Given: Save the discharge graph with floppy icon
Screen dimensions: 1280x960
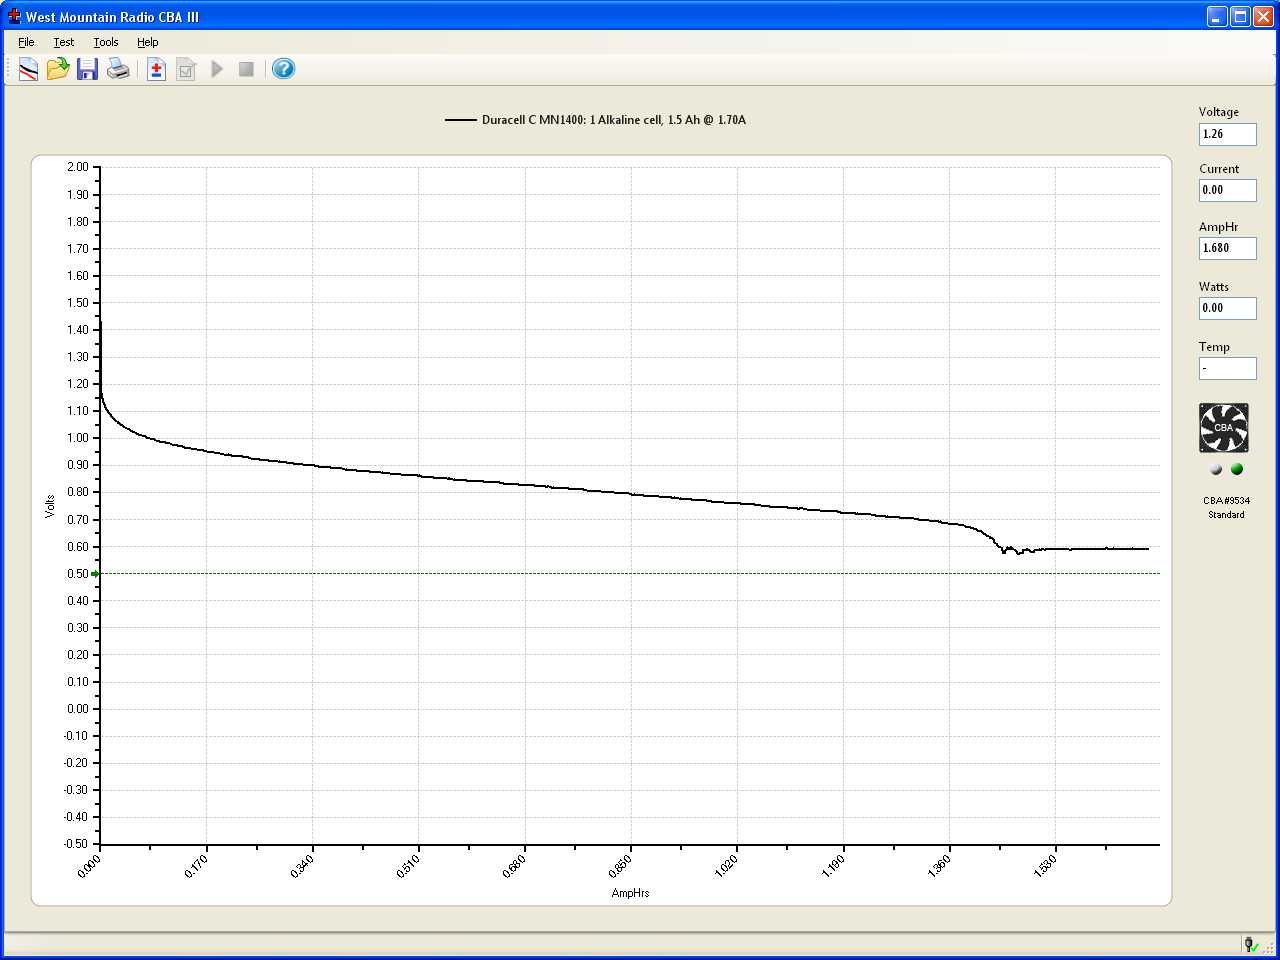Looking at the screenshot, I should point(88,69).
